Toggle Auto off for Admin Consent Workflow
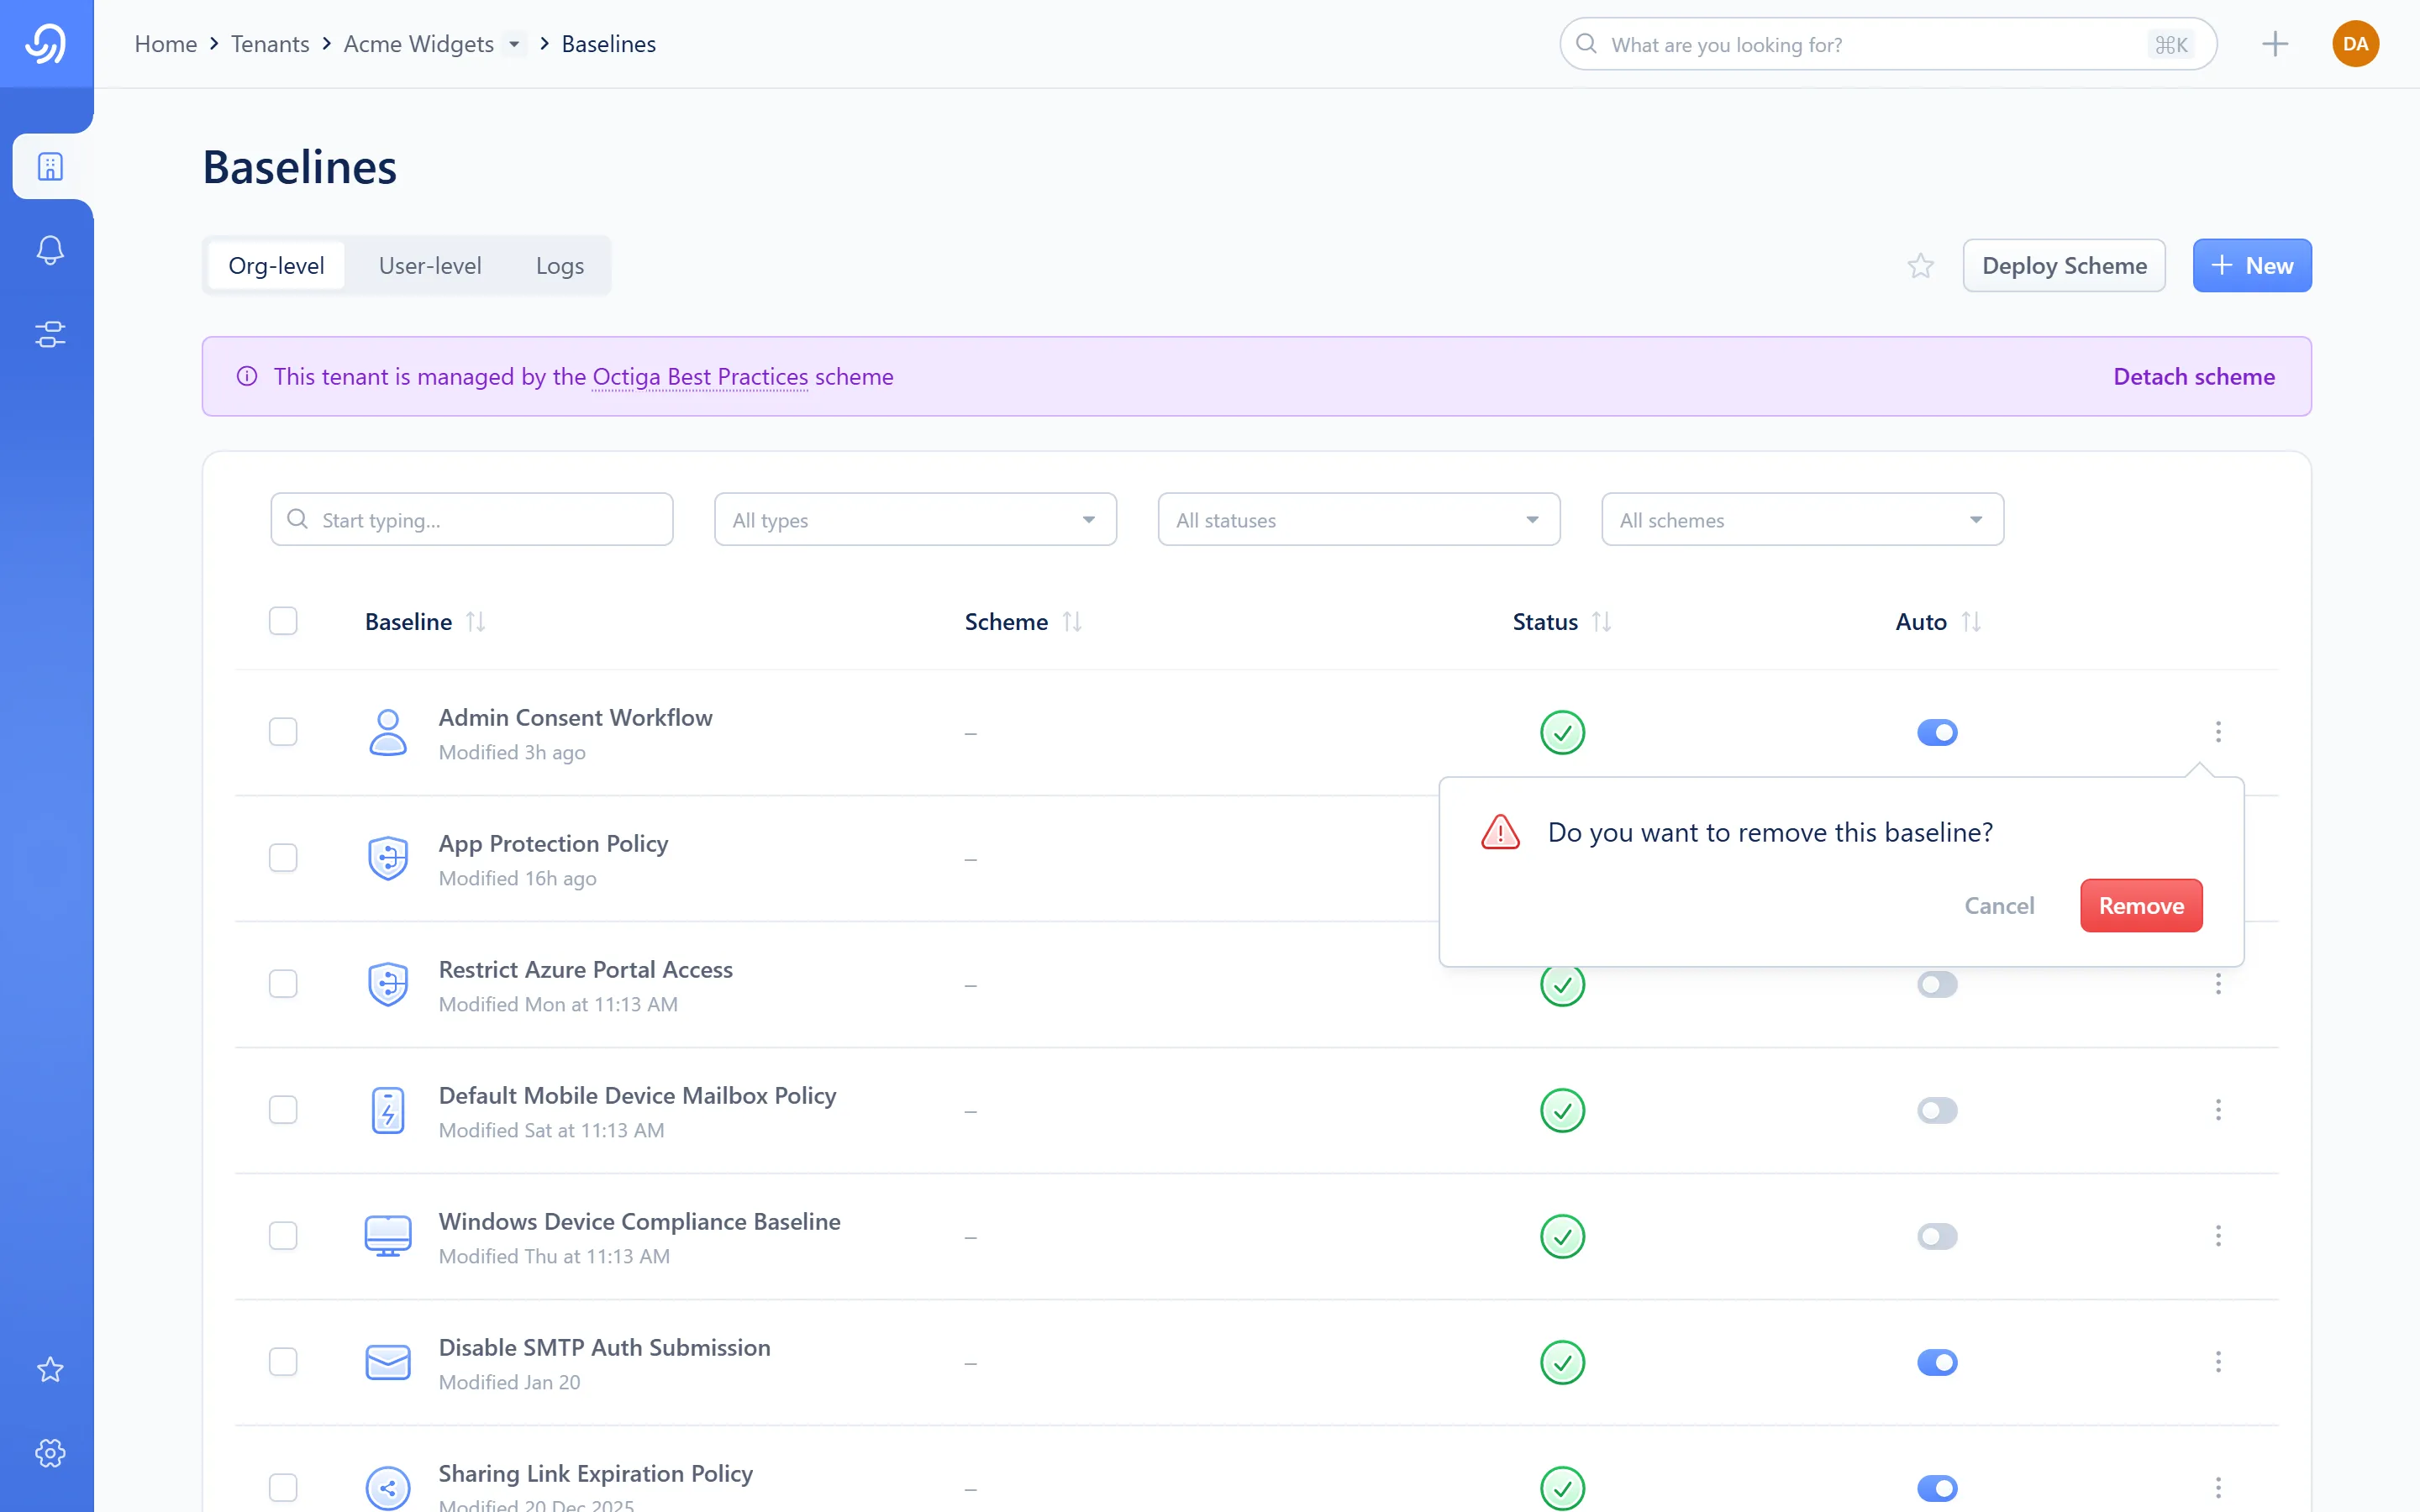Screen dimensions: 2420x1512 (x=1937, y=732)
